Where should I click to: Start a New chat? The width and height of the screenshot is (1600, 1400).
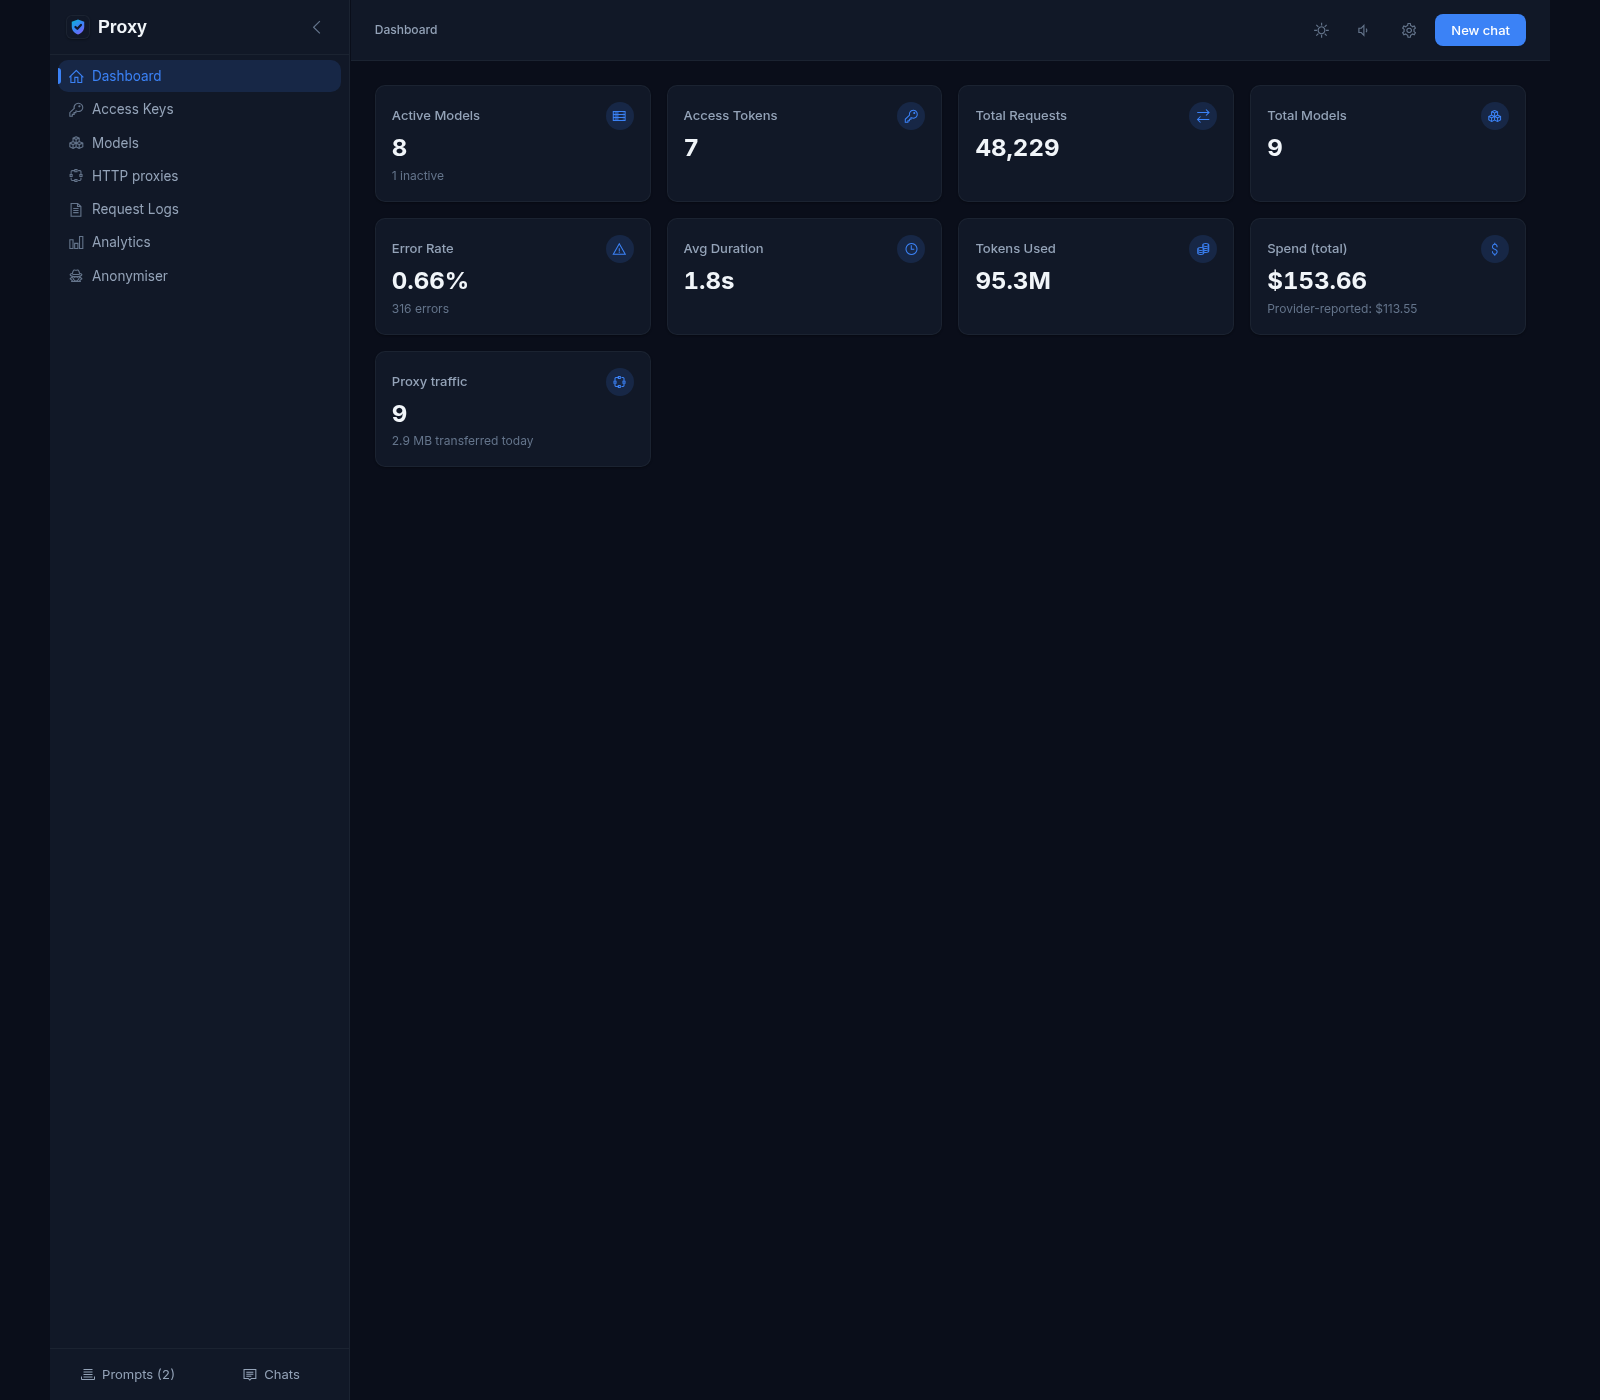coord(1480,30)
